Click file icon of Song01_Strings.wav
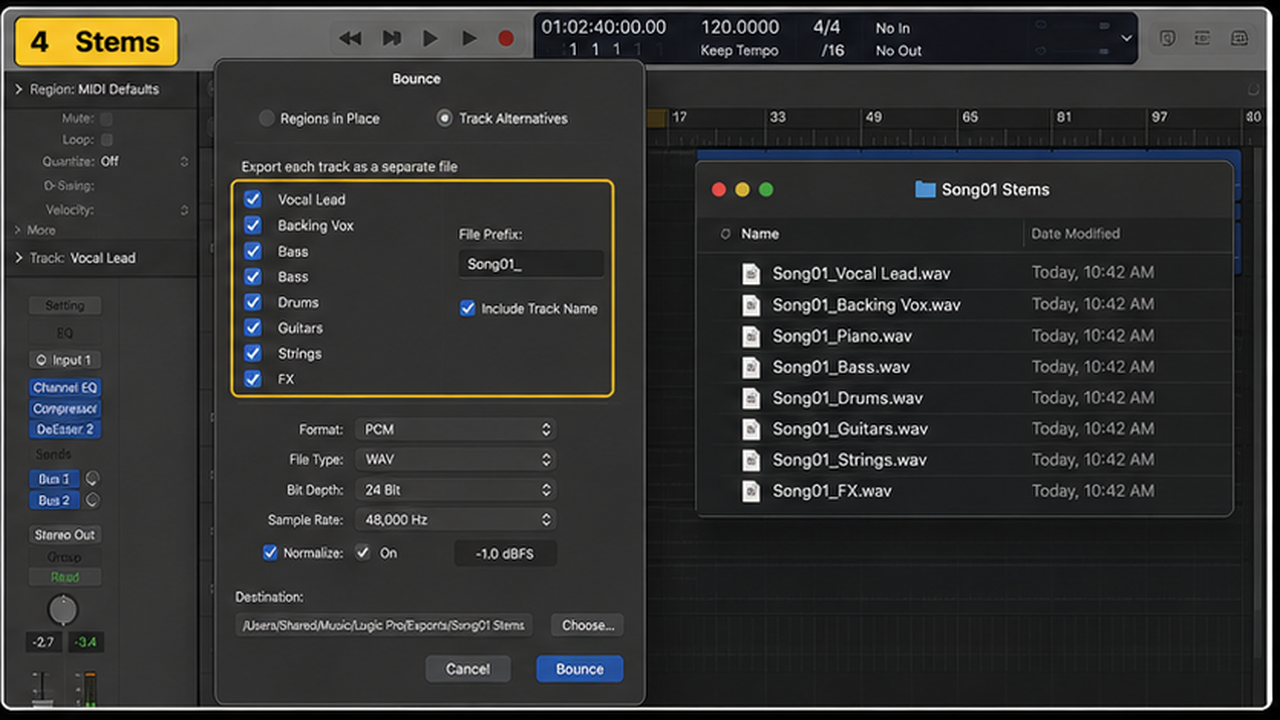 (x=751, y=460)
